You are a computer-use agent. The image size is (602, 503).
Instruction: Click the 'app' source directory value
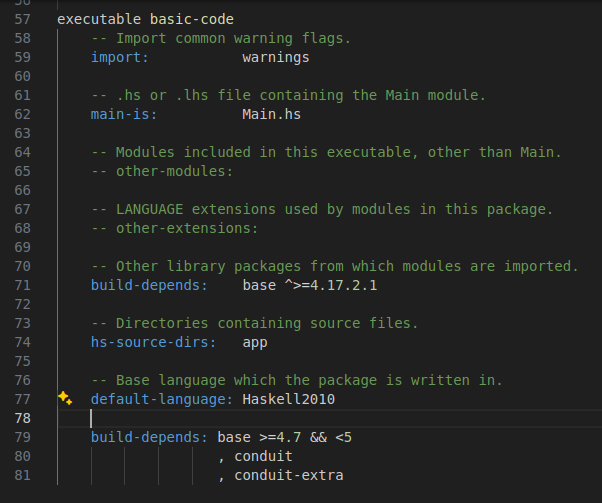(x=255, y=342)
